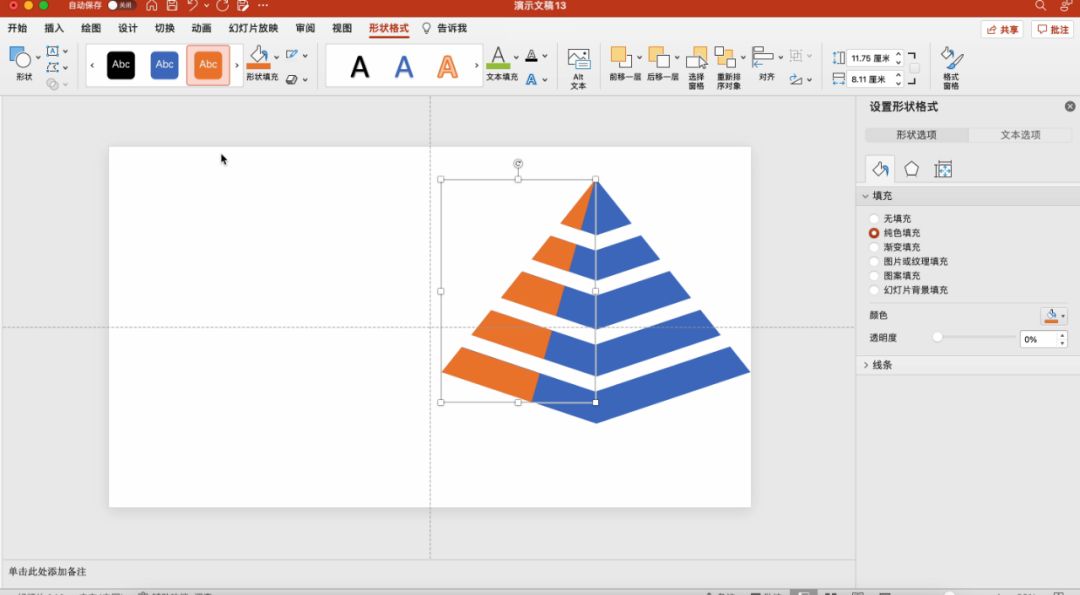The height and width of the screenshot is (595, 1080).
Task: Toggle the 自动保存 switch
Action: coord(121,6)
